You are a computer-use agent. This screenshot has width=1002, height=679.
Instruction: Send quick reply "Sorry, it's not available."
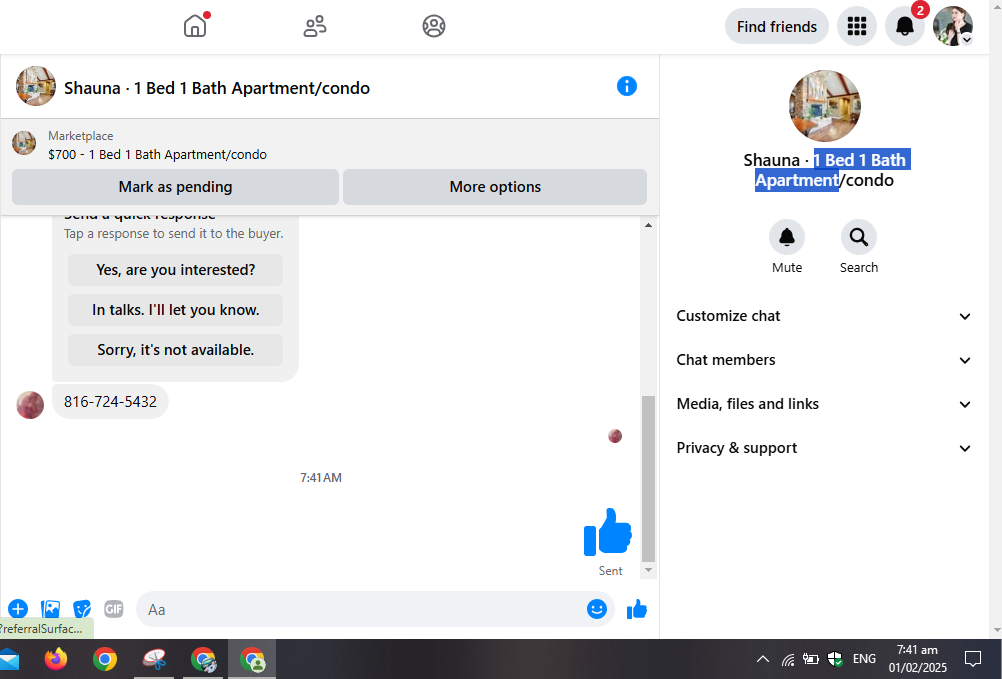pyautogui.click(x=175, y=350)
